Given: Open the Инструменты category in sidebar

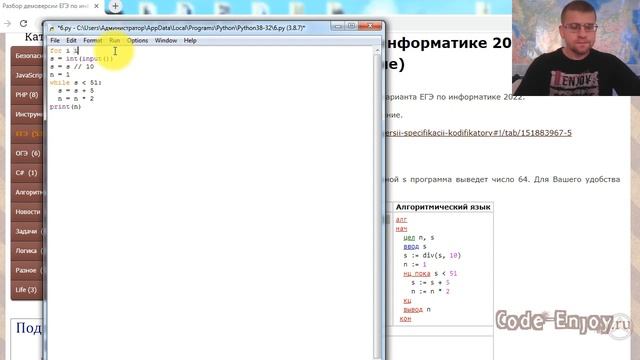Looking at the screenshot, I should point(27,114).
